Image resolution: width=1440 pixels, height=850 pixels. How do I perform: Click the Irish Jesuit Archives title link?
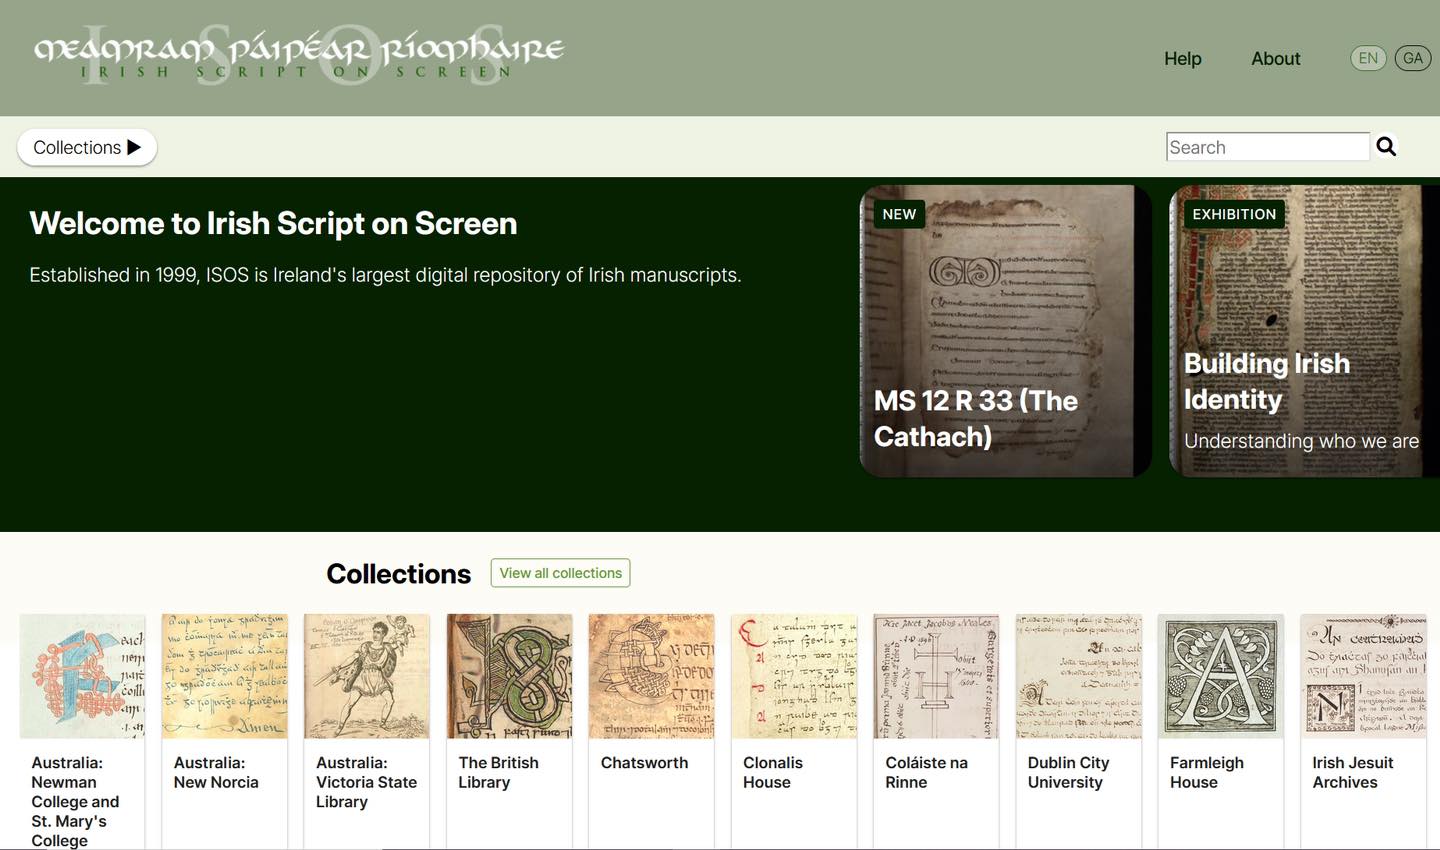(x=1353, y=772)
